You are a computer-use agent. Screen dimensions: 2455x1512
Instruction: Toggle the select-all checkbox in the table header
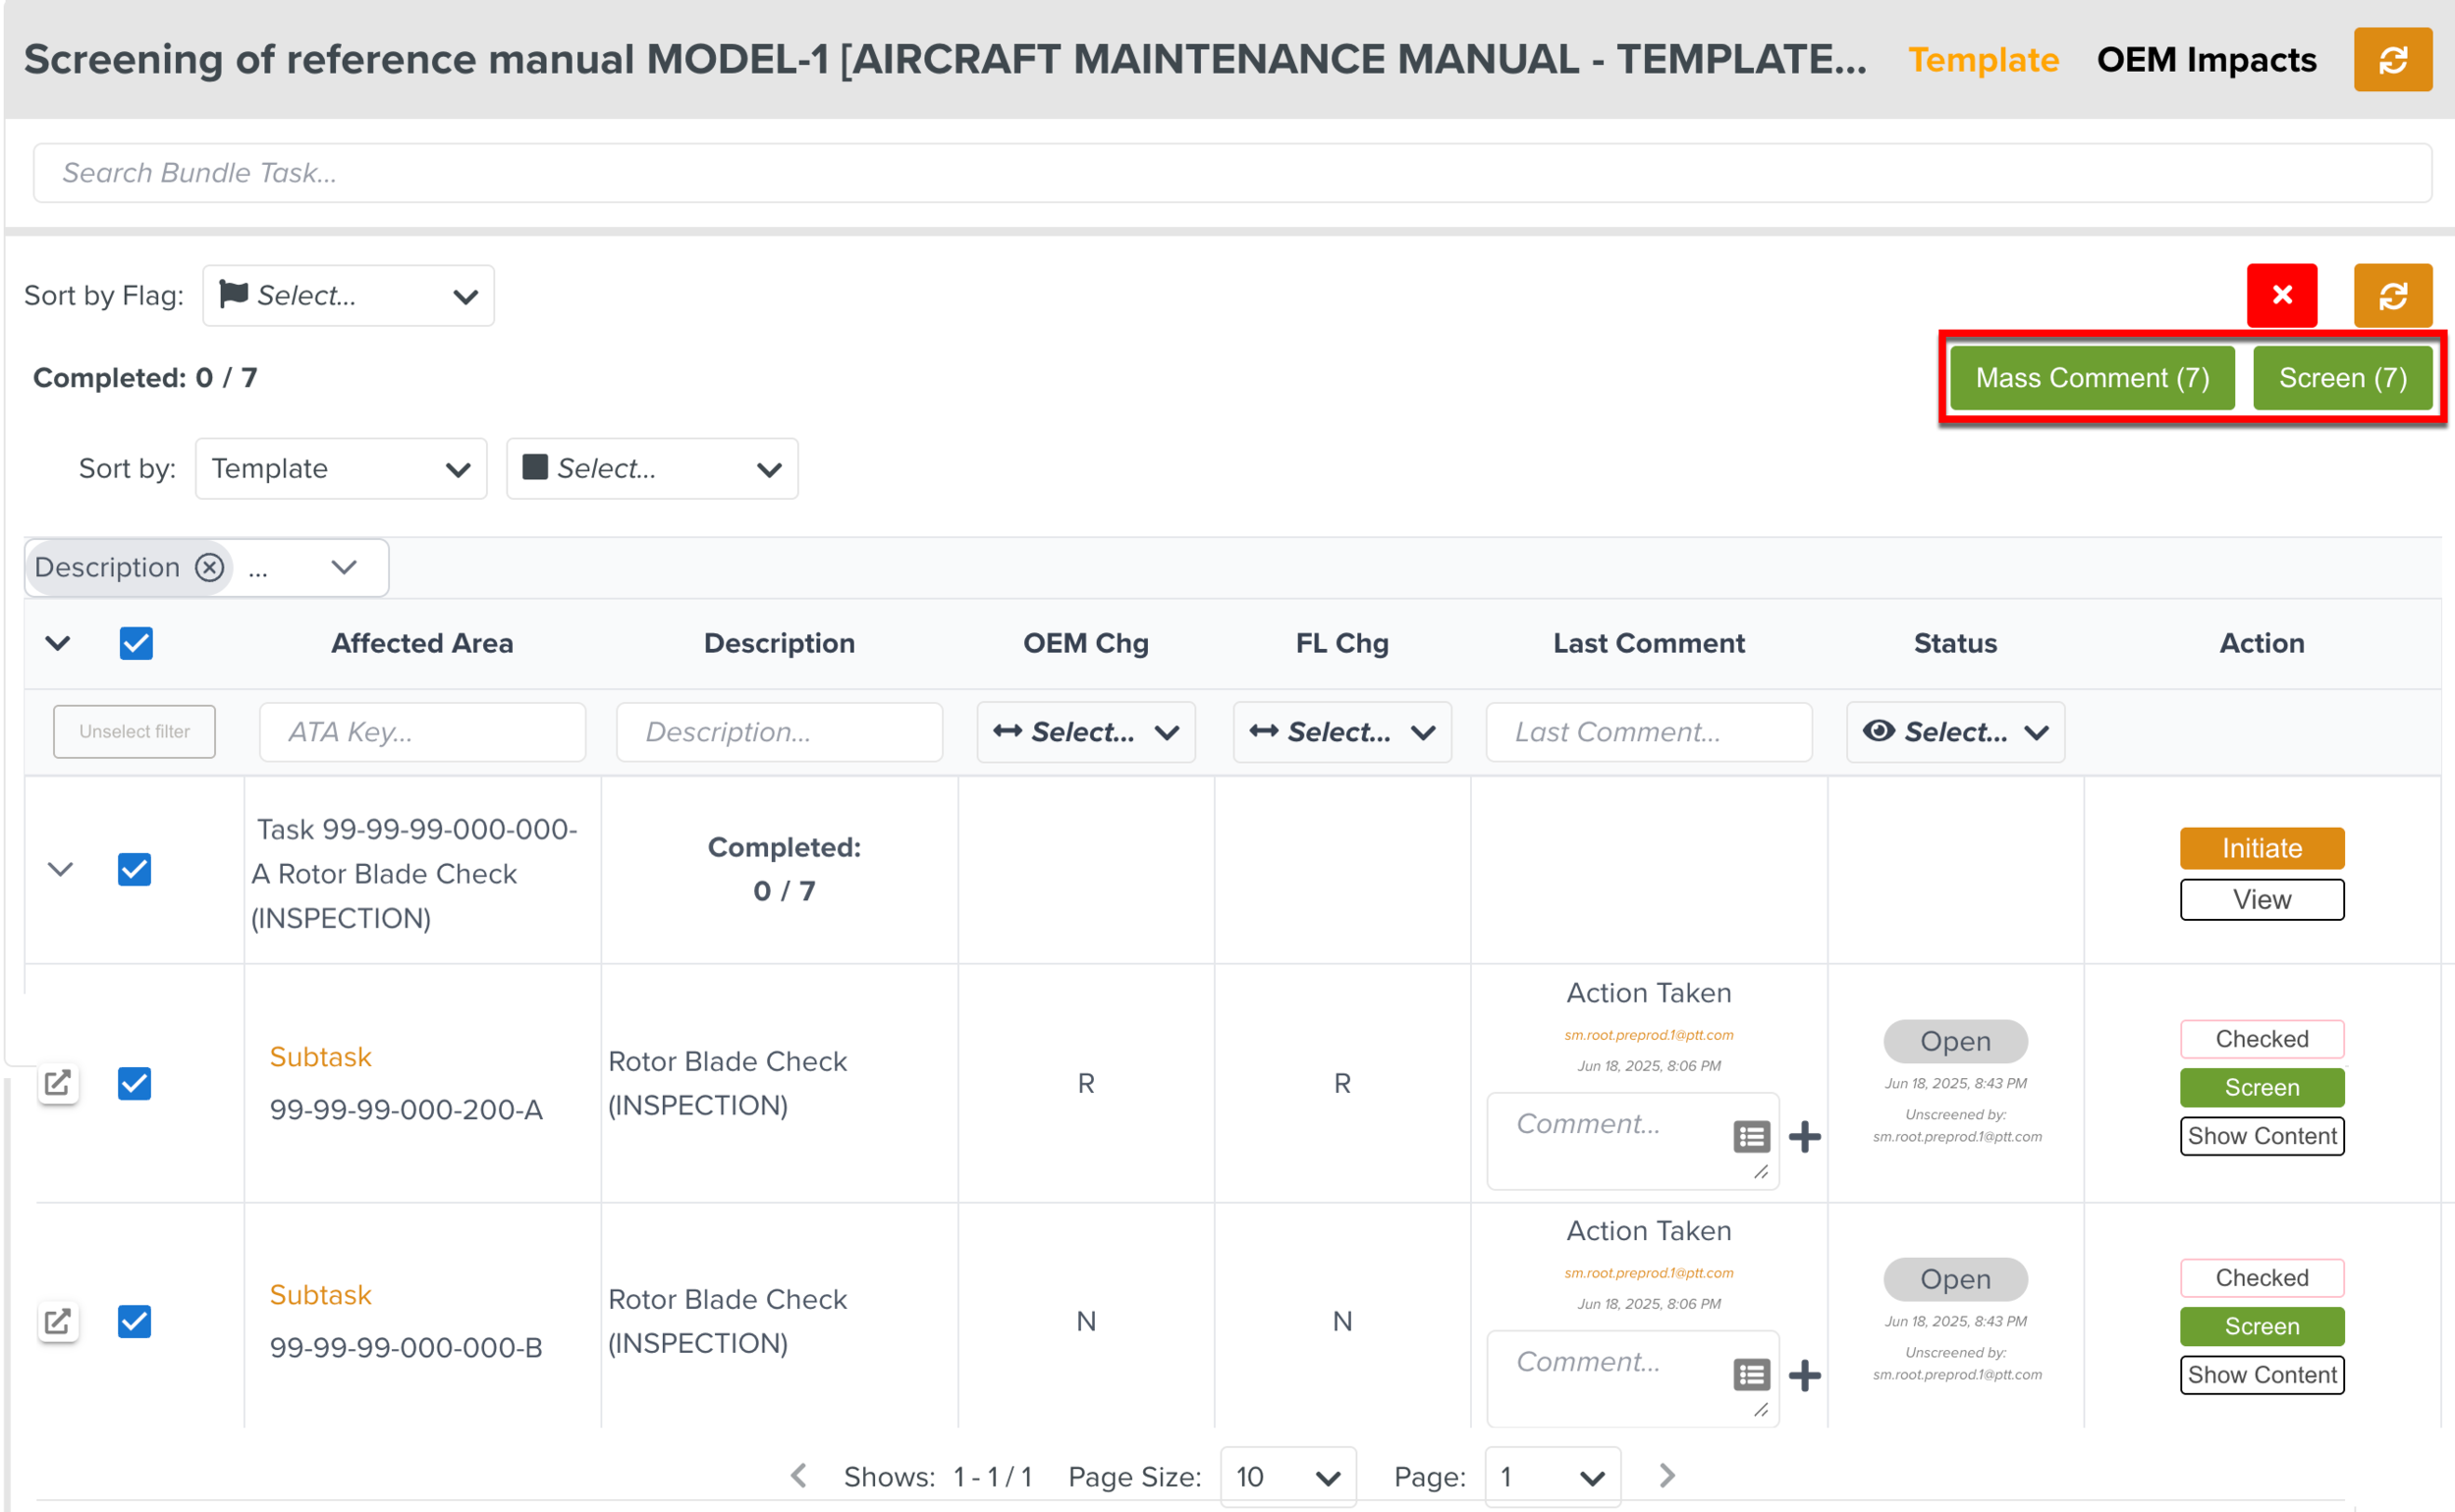(136, 643)
